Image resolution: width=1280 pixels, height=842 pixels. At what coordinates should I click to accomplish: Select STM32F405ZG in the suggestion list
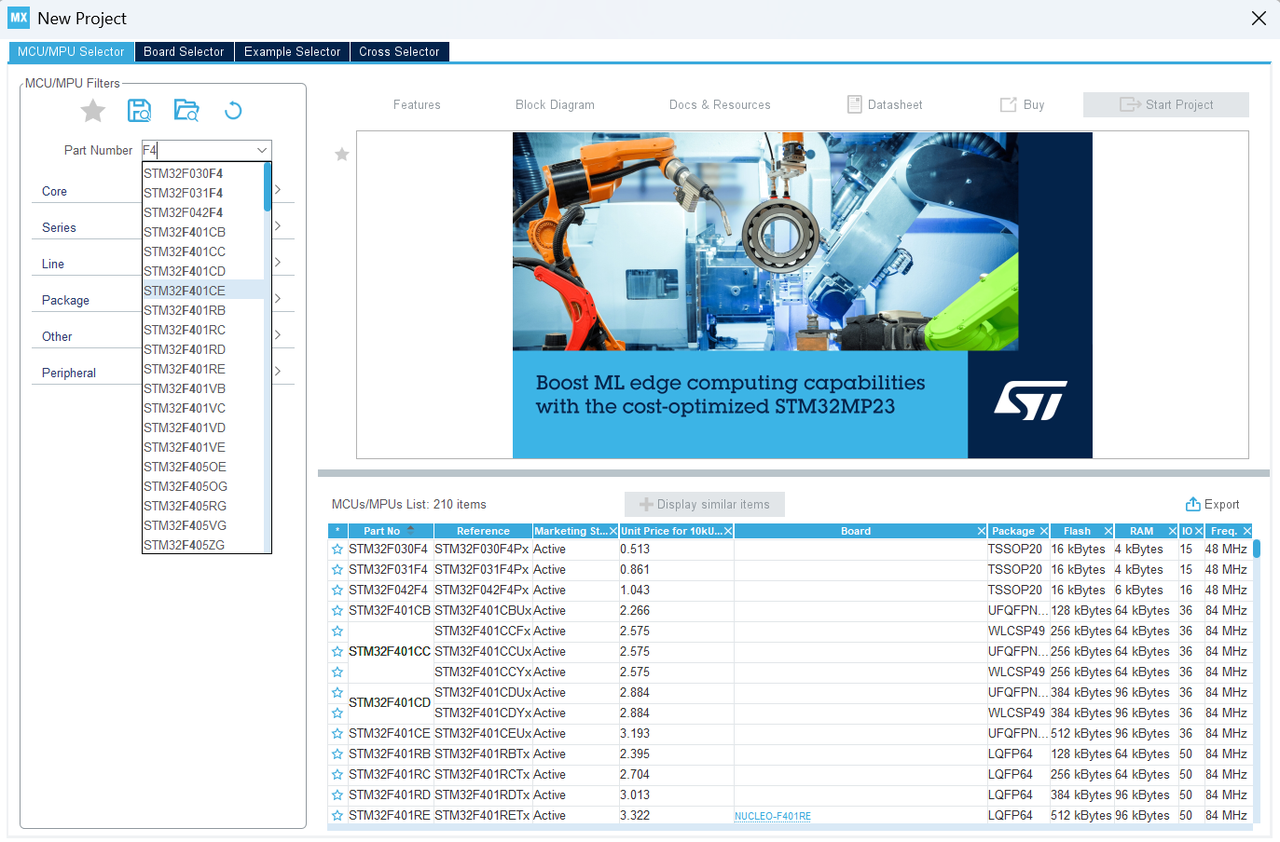pyautogui.click(x=203, y=545)
